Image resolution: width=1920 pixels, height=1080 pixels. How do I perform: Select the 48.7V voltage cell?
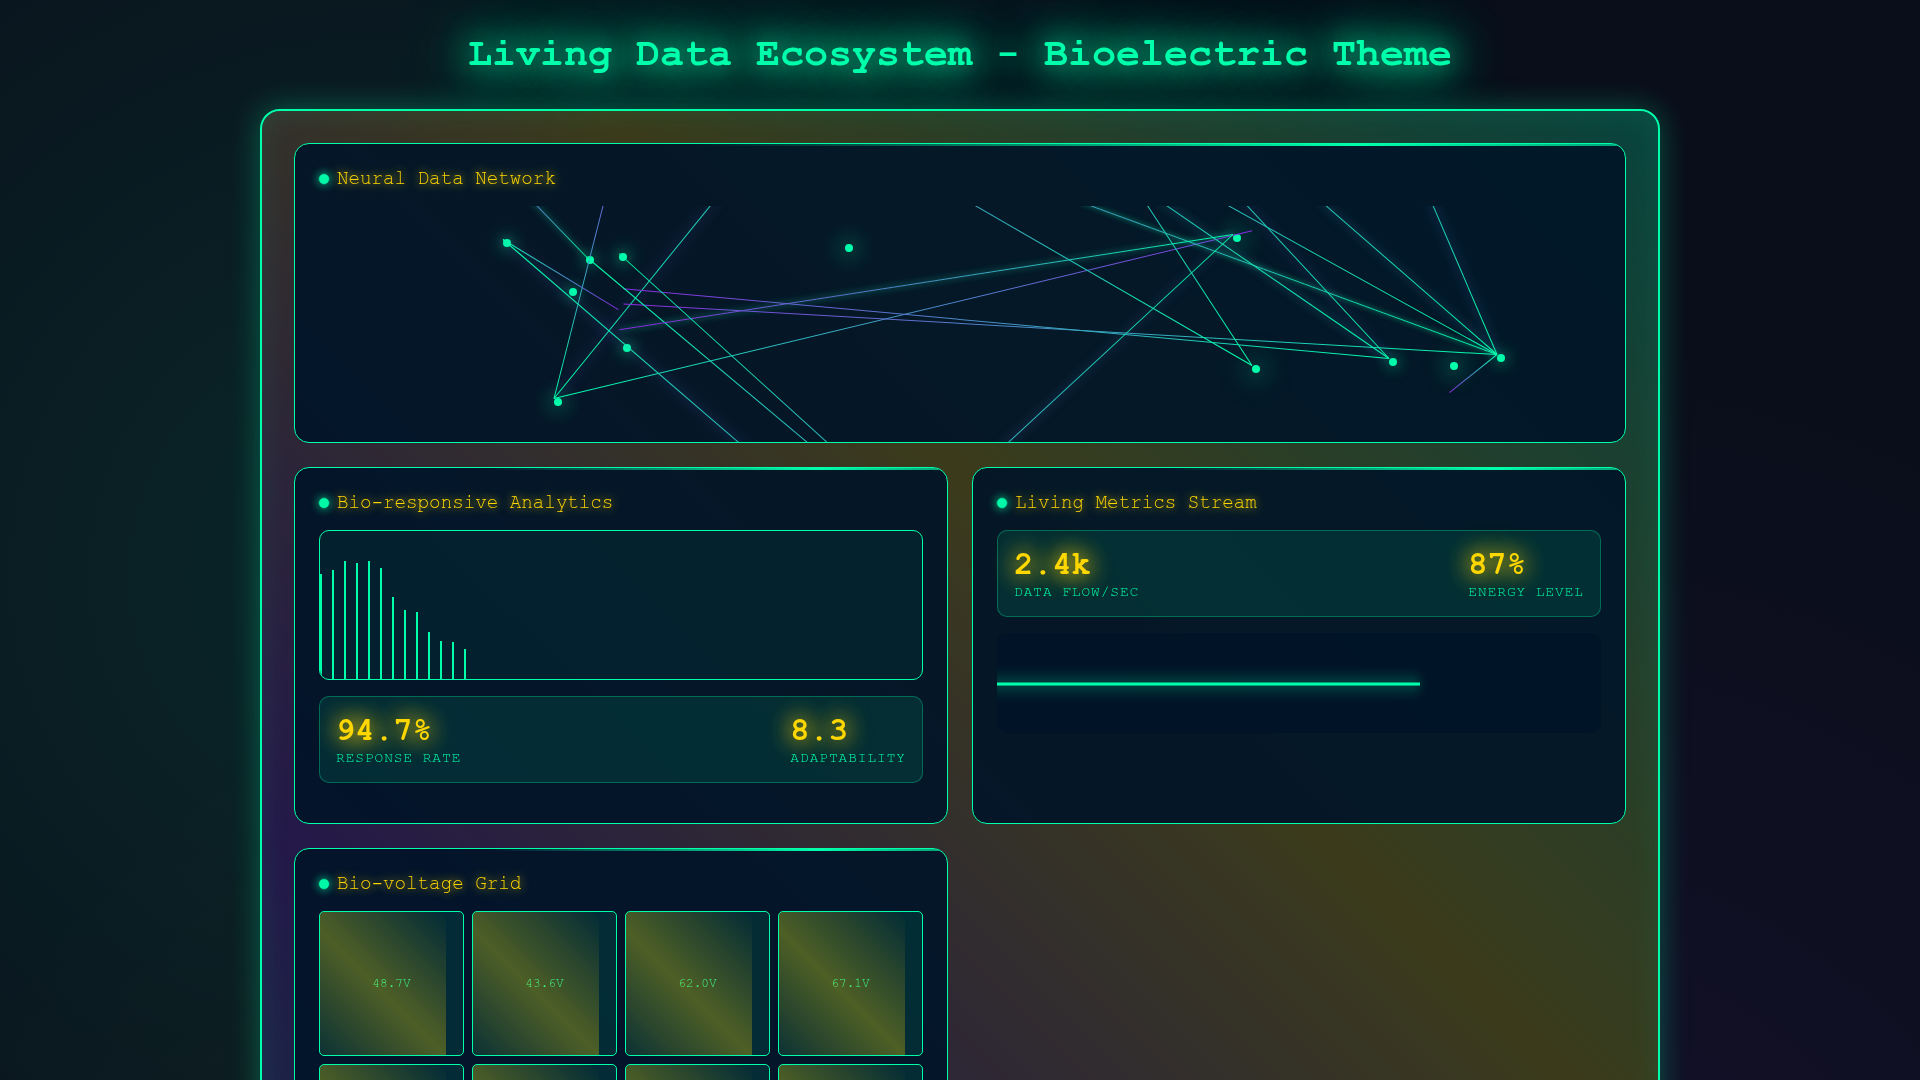[391, 983]
